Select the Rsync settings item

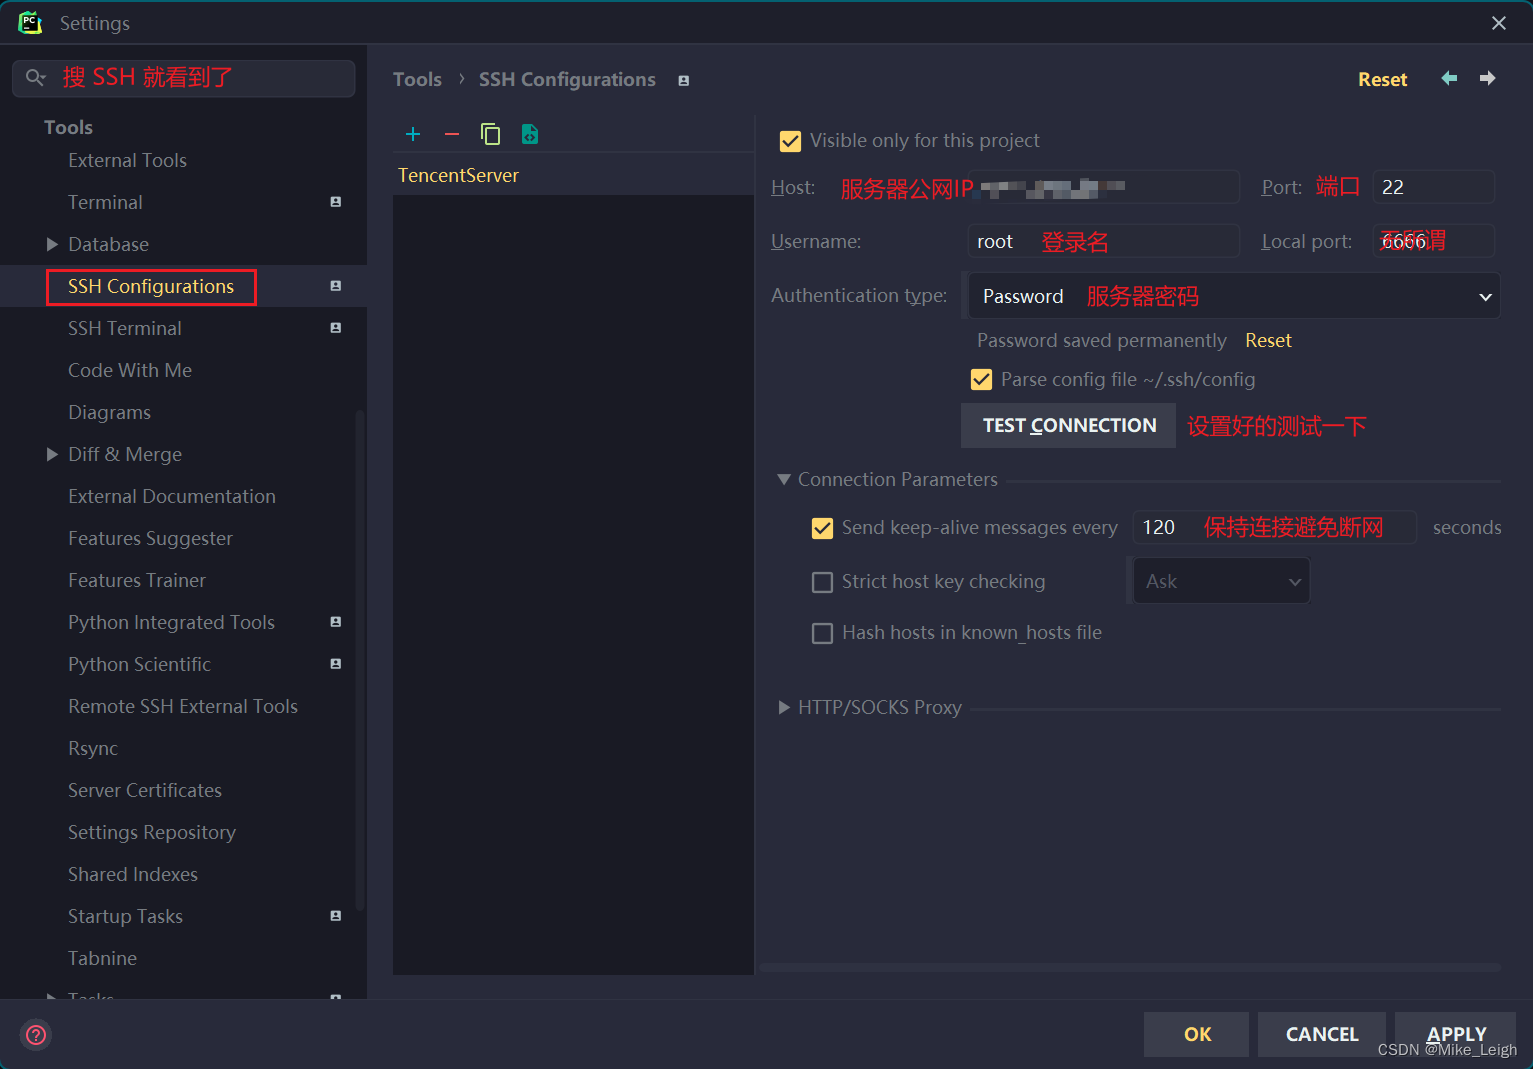(93, 748)
